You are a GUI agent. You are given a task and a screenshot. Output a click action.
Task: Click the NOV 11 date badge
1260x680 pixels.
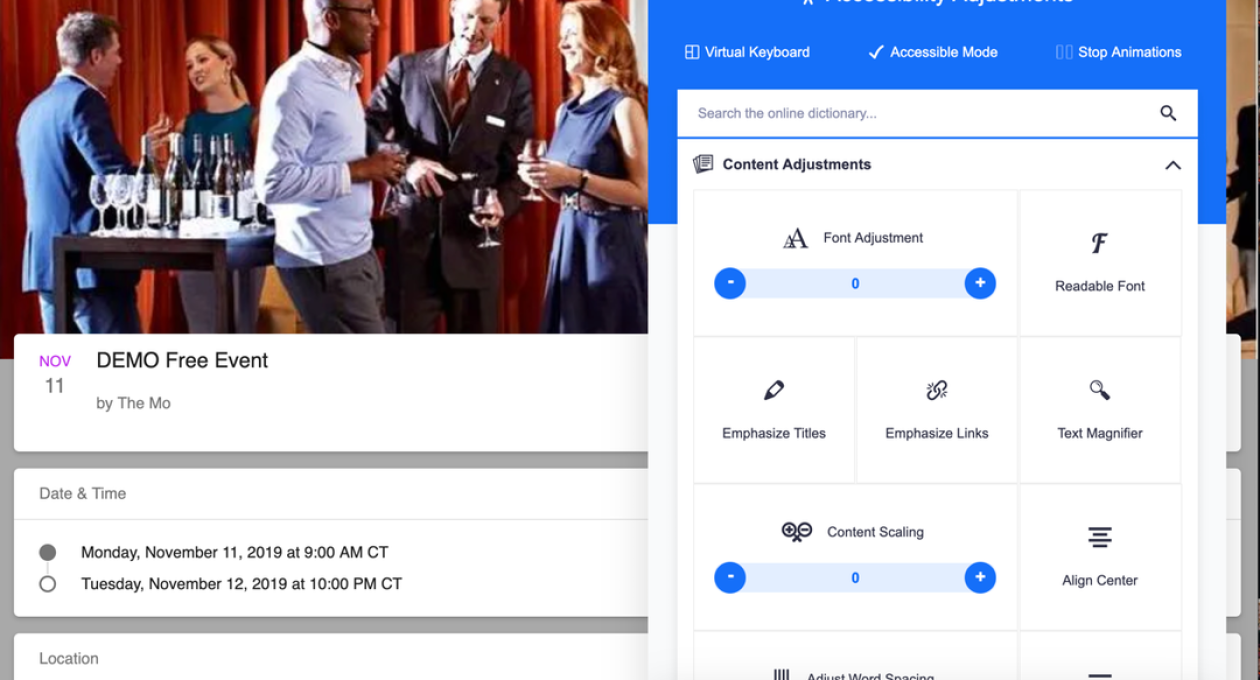click(x=55, y=374)
